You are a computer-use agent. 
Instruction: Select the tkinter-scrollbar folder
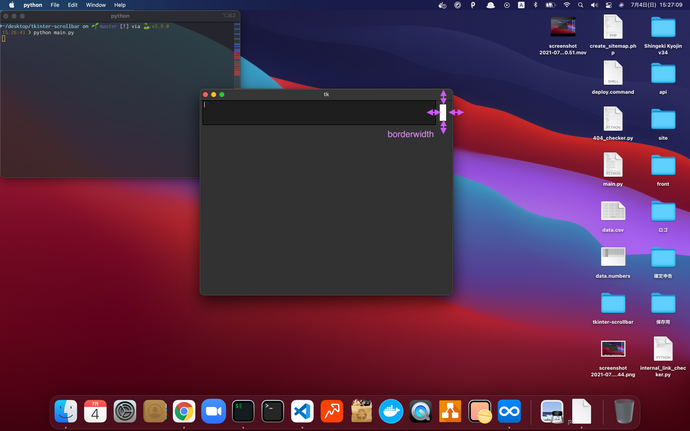pyautogui.click(x=613, y=307)
